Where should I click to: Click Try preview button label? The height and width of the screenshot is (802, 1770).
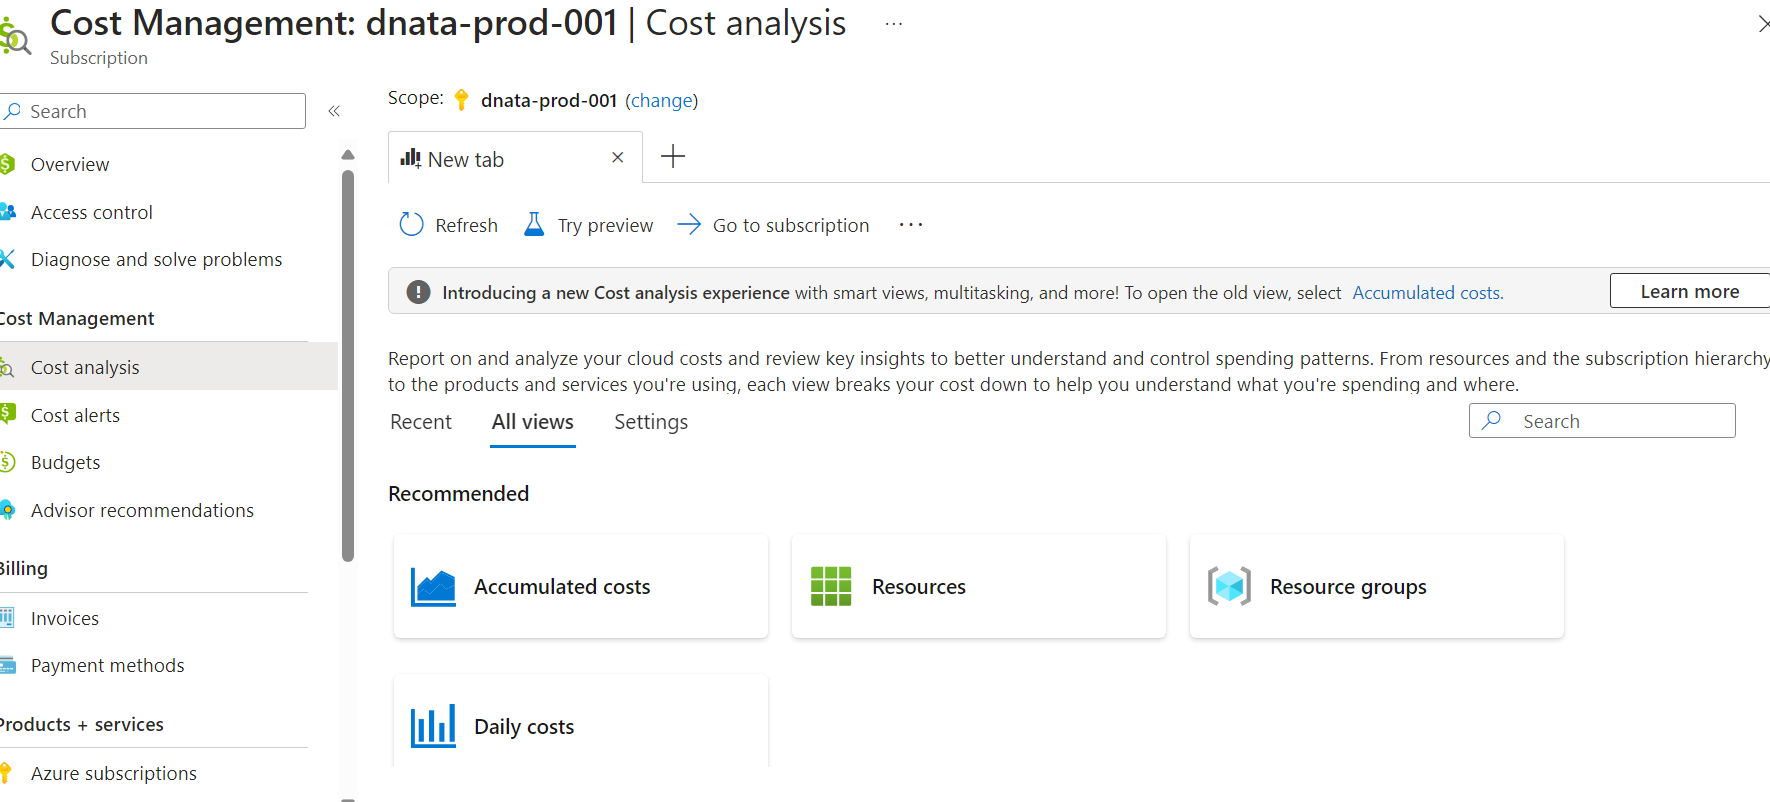605,225
